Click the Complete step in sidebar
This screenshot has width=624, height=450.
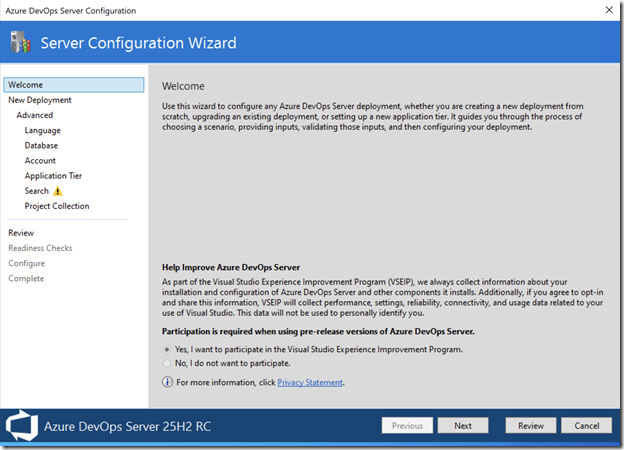coord(26,279)
